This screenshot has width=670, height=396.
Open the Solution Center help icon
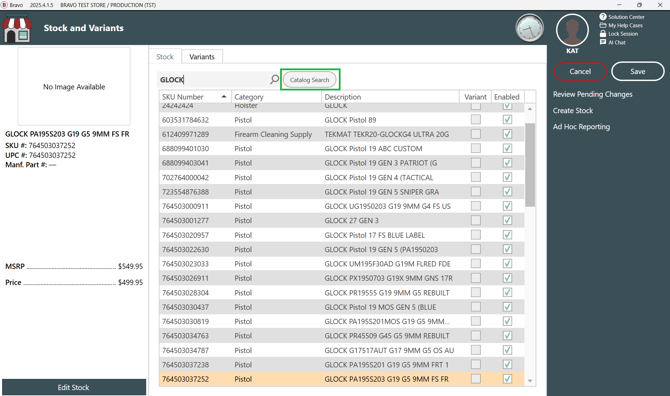pyautogui.click(x=603, y=17)
